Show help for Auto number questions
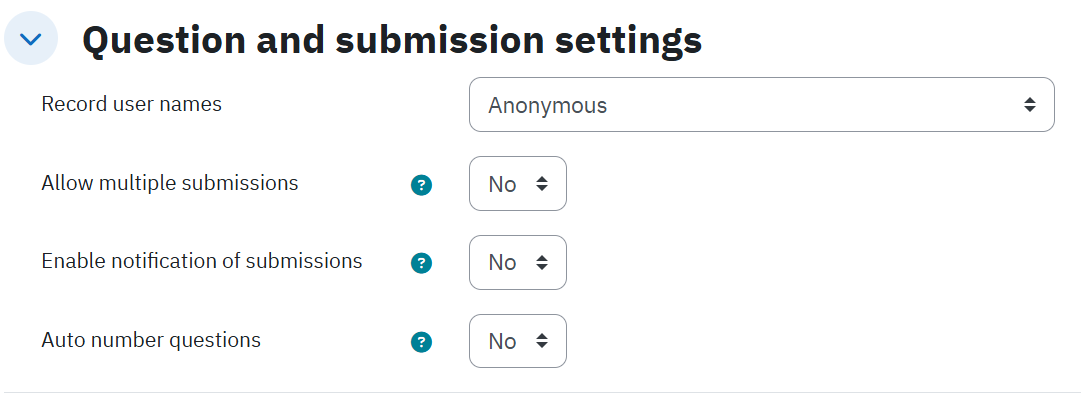Screen dimensions: 1081x397 point(421,343)
